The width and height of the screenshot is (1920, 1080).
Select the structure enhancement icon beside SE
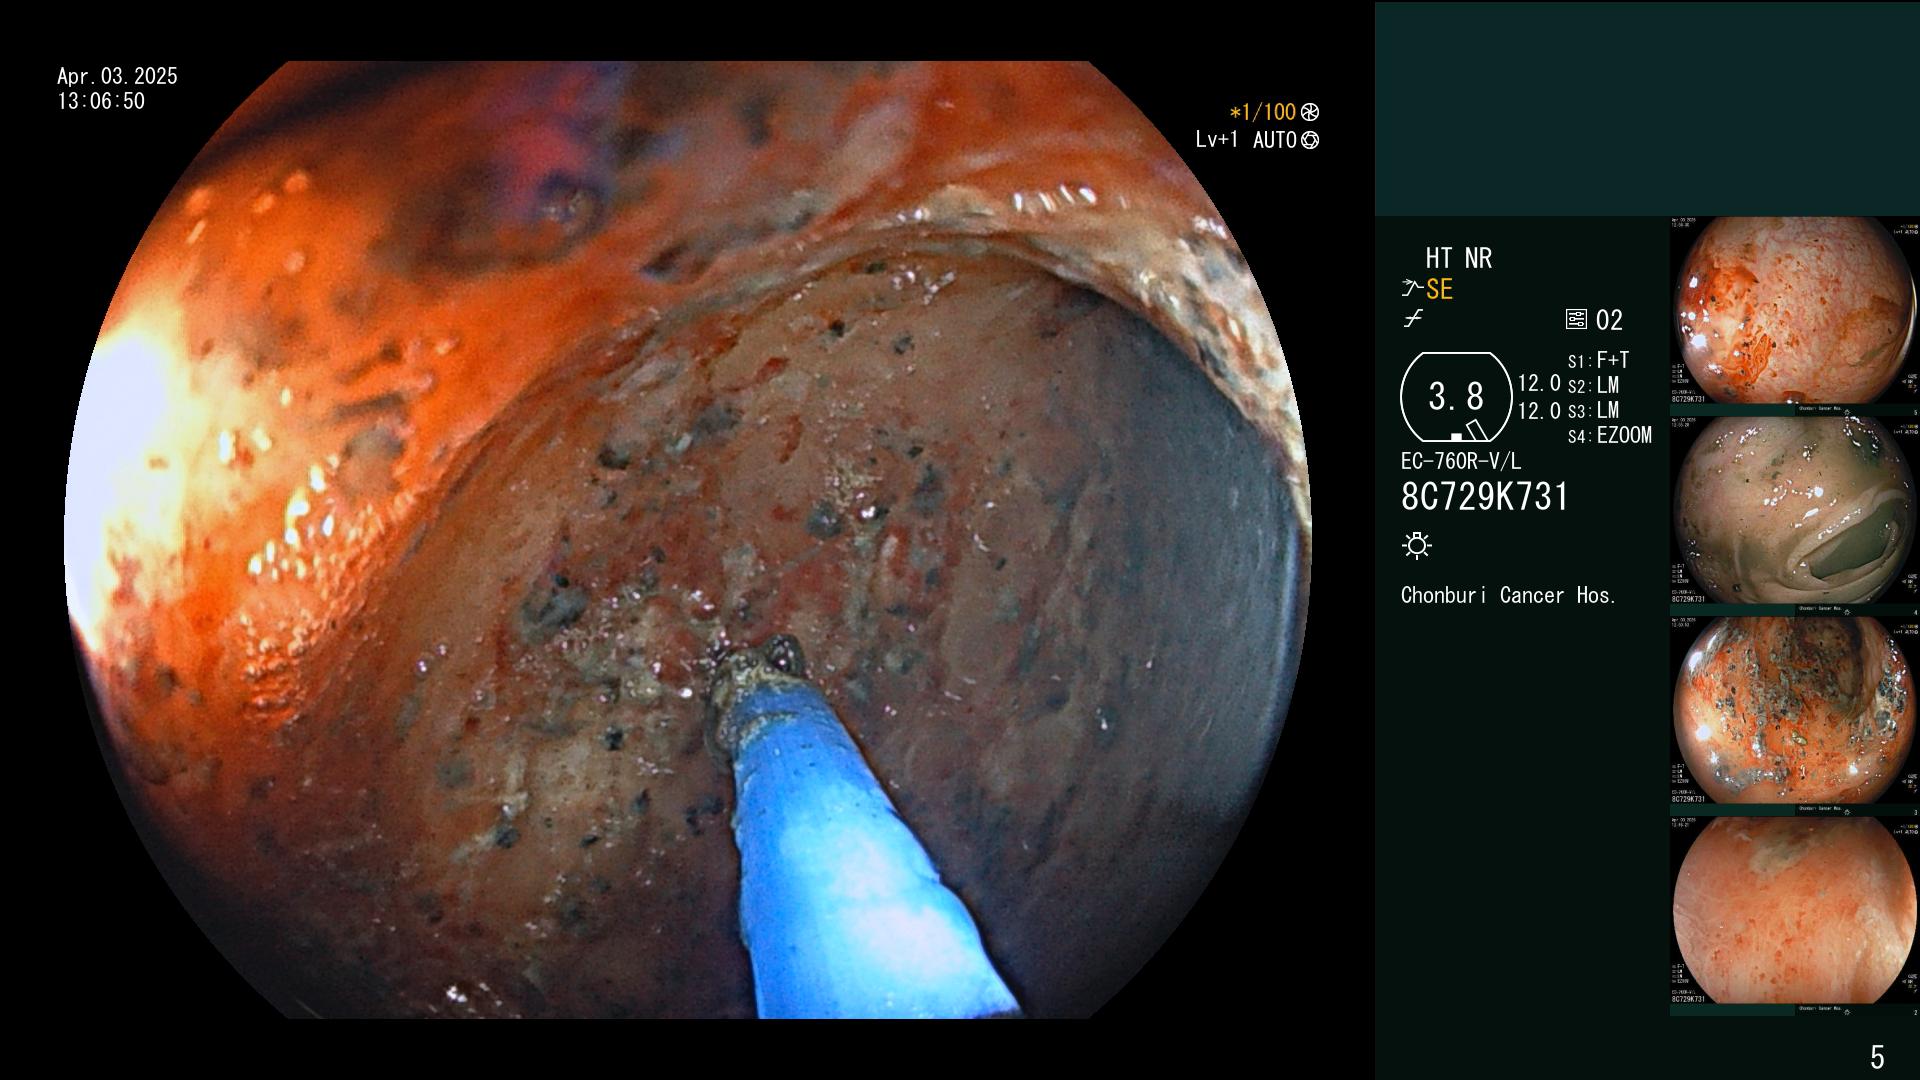1412,289
